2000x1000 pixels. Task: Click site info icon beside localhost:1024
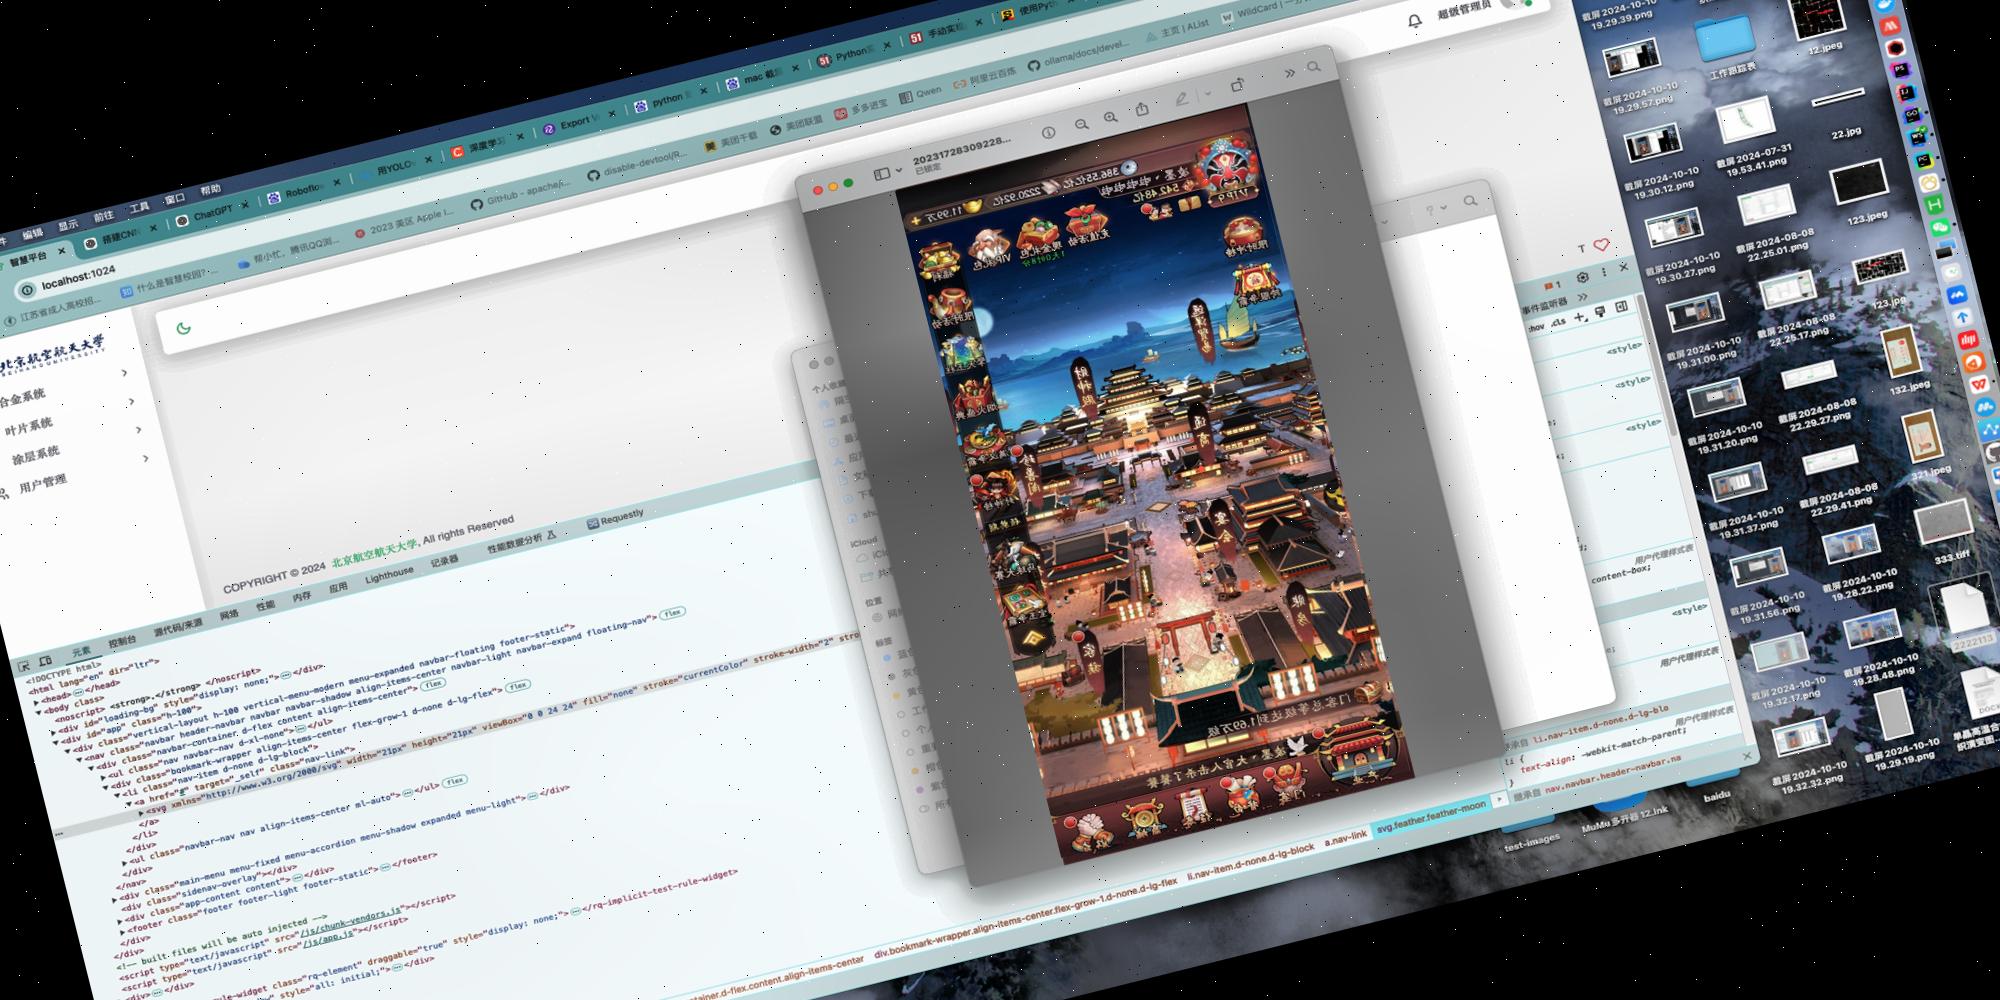point(29,289)
